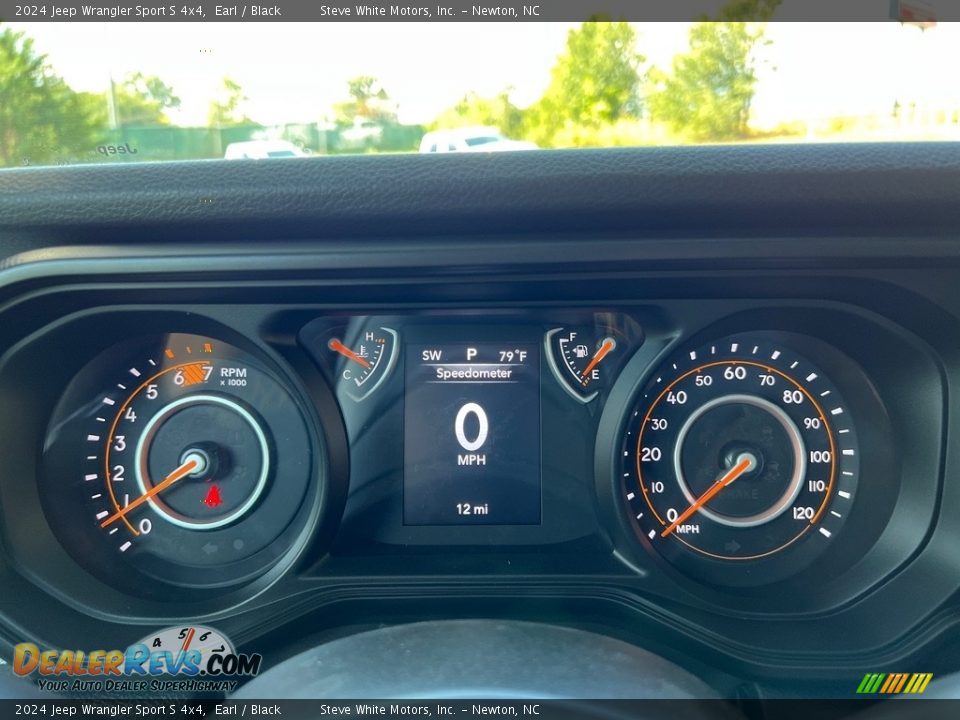Screen dimensions: 960x720
Task: Click the redline zone on tachometer
Action: point(195,374)
